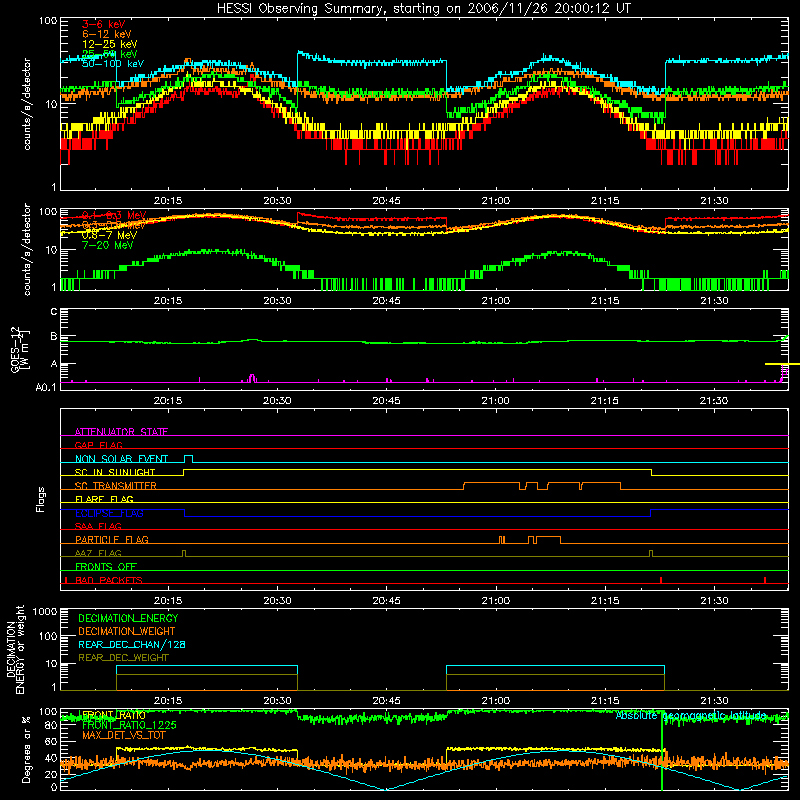Select the SC_IN_SUNLIGHT flag label
This screenshot has width=800, height=800.
115,472
